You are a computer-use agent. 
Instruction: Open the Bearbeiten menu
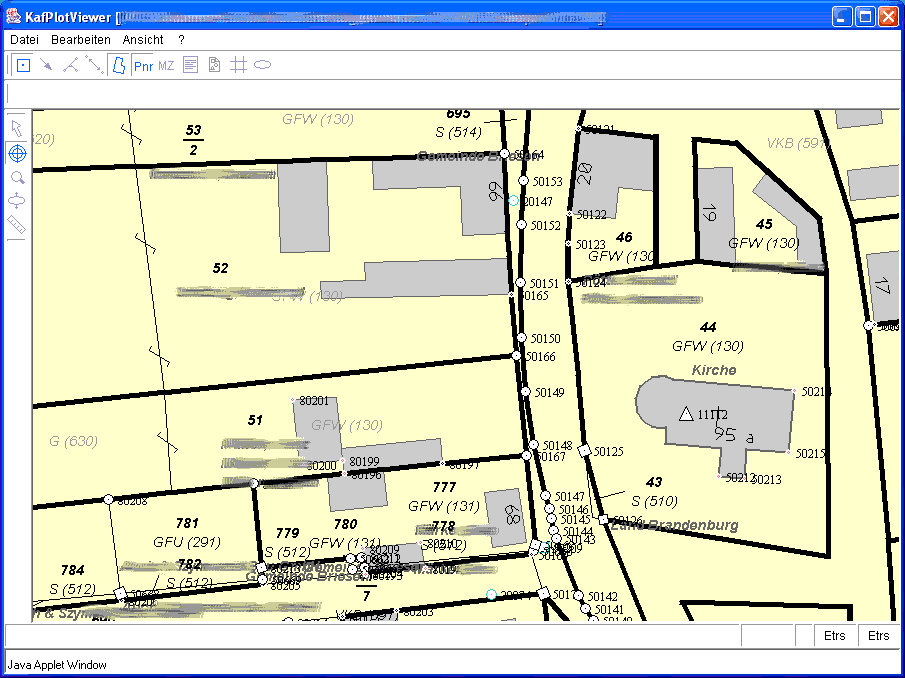pos(81,40)
